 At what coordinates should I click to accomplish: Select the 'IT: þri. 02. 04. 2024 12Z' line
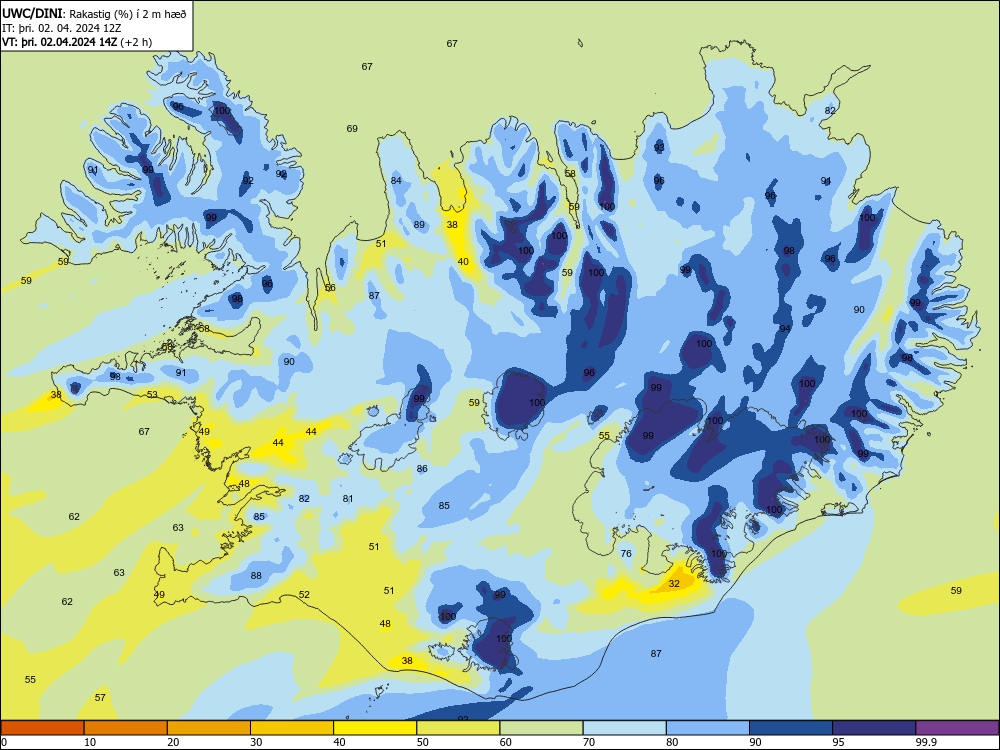point(62,28)
